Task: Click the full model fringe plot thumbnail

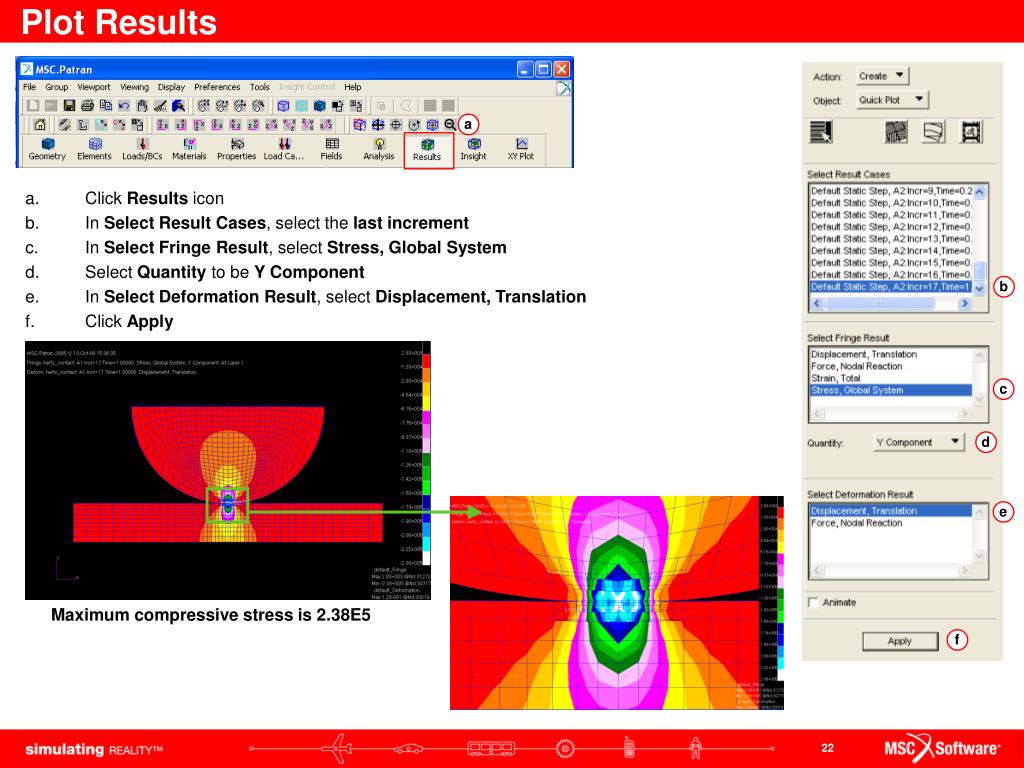Action: pos(228,470)
